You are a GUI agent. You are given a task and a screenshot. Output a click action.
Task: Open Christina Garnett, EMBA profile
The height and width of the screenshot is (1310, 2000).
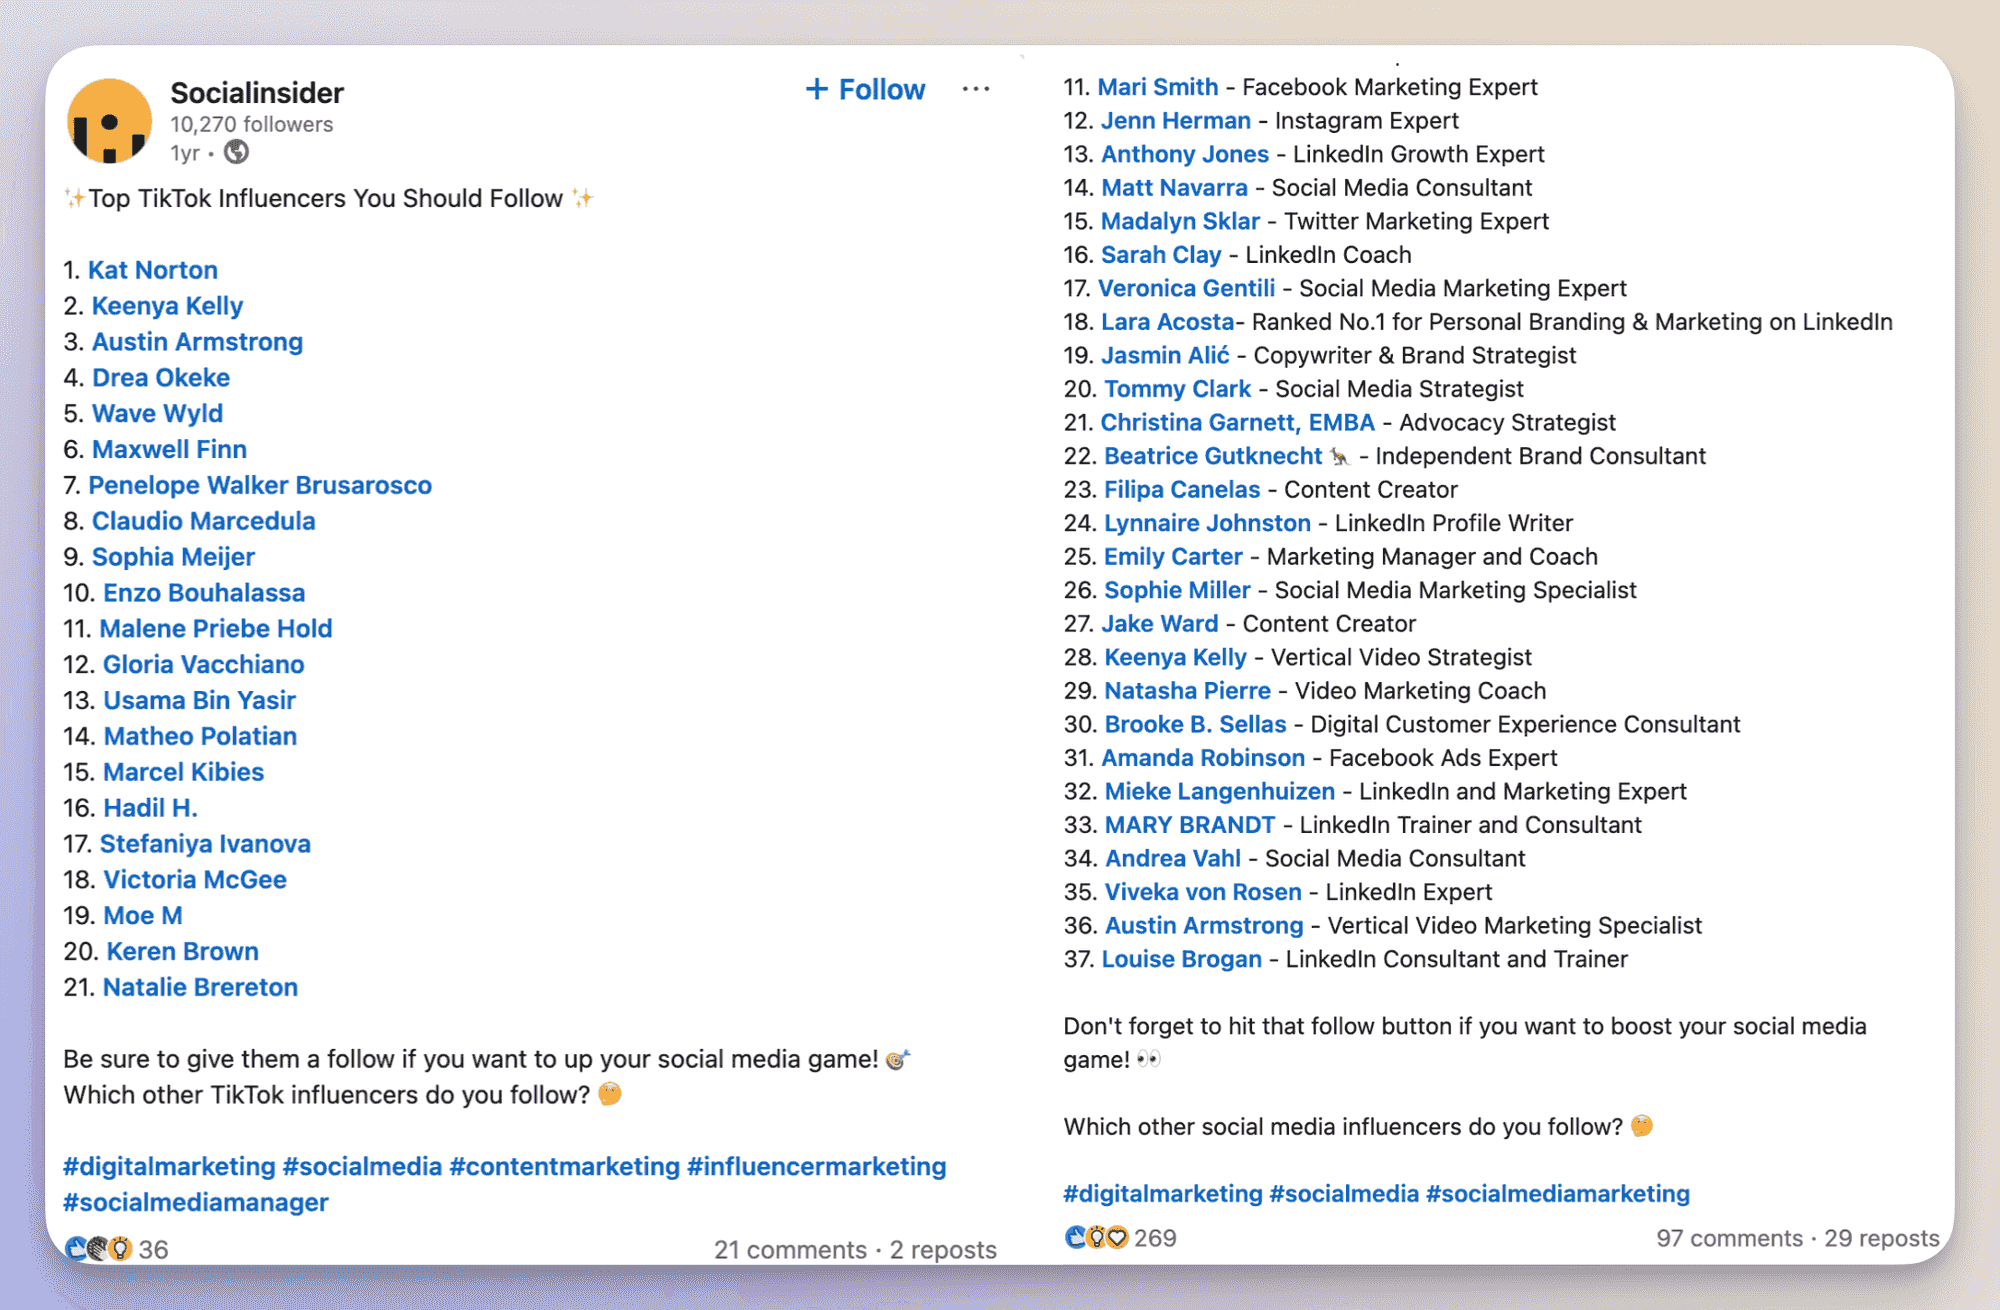1238,423
